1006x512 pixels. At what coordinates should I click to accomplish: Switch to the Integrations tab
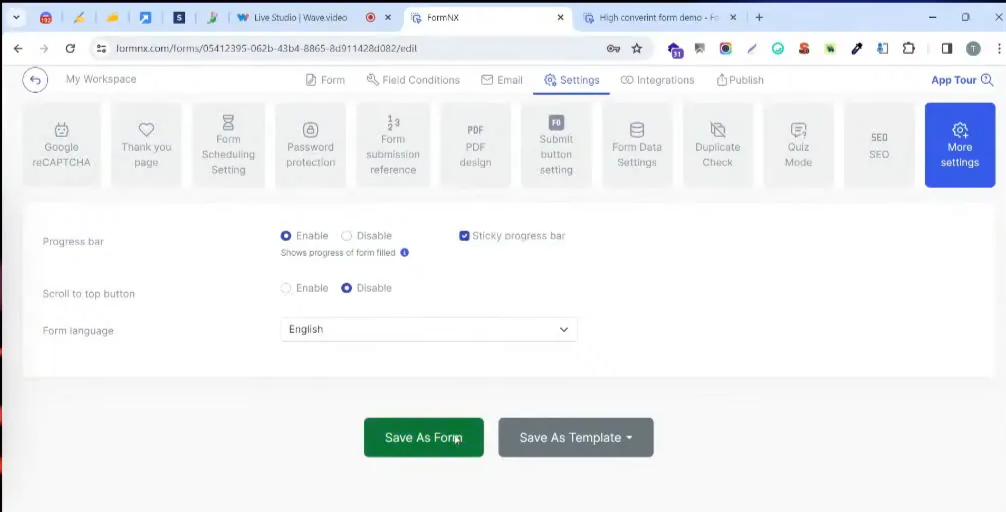[x=658, y=80]
